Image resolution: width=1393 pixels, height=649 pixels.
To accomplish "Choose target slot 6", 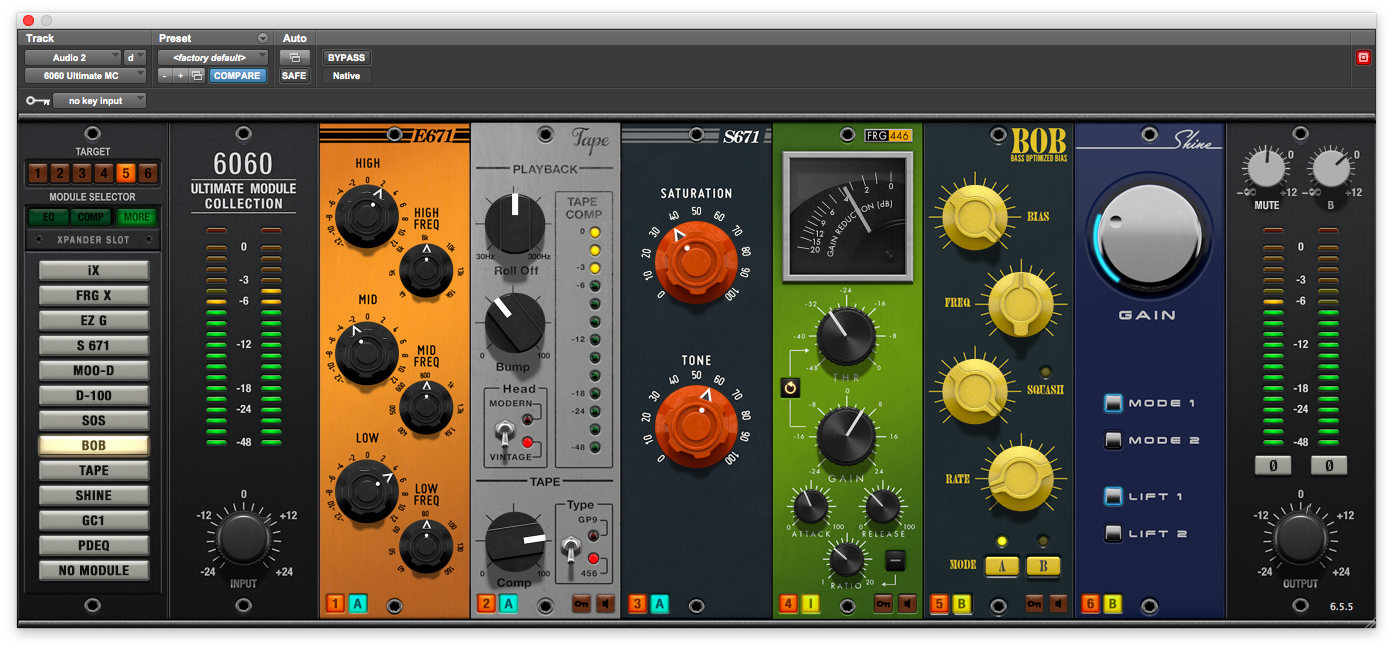I will tap(148, 173).
